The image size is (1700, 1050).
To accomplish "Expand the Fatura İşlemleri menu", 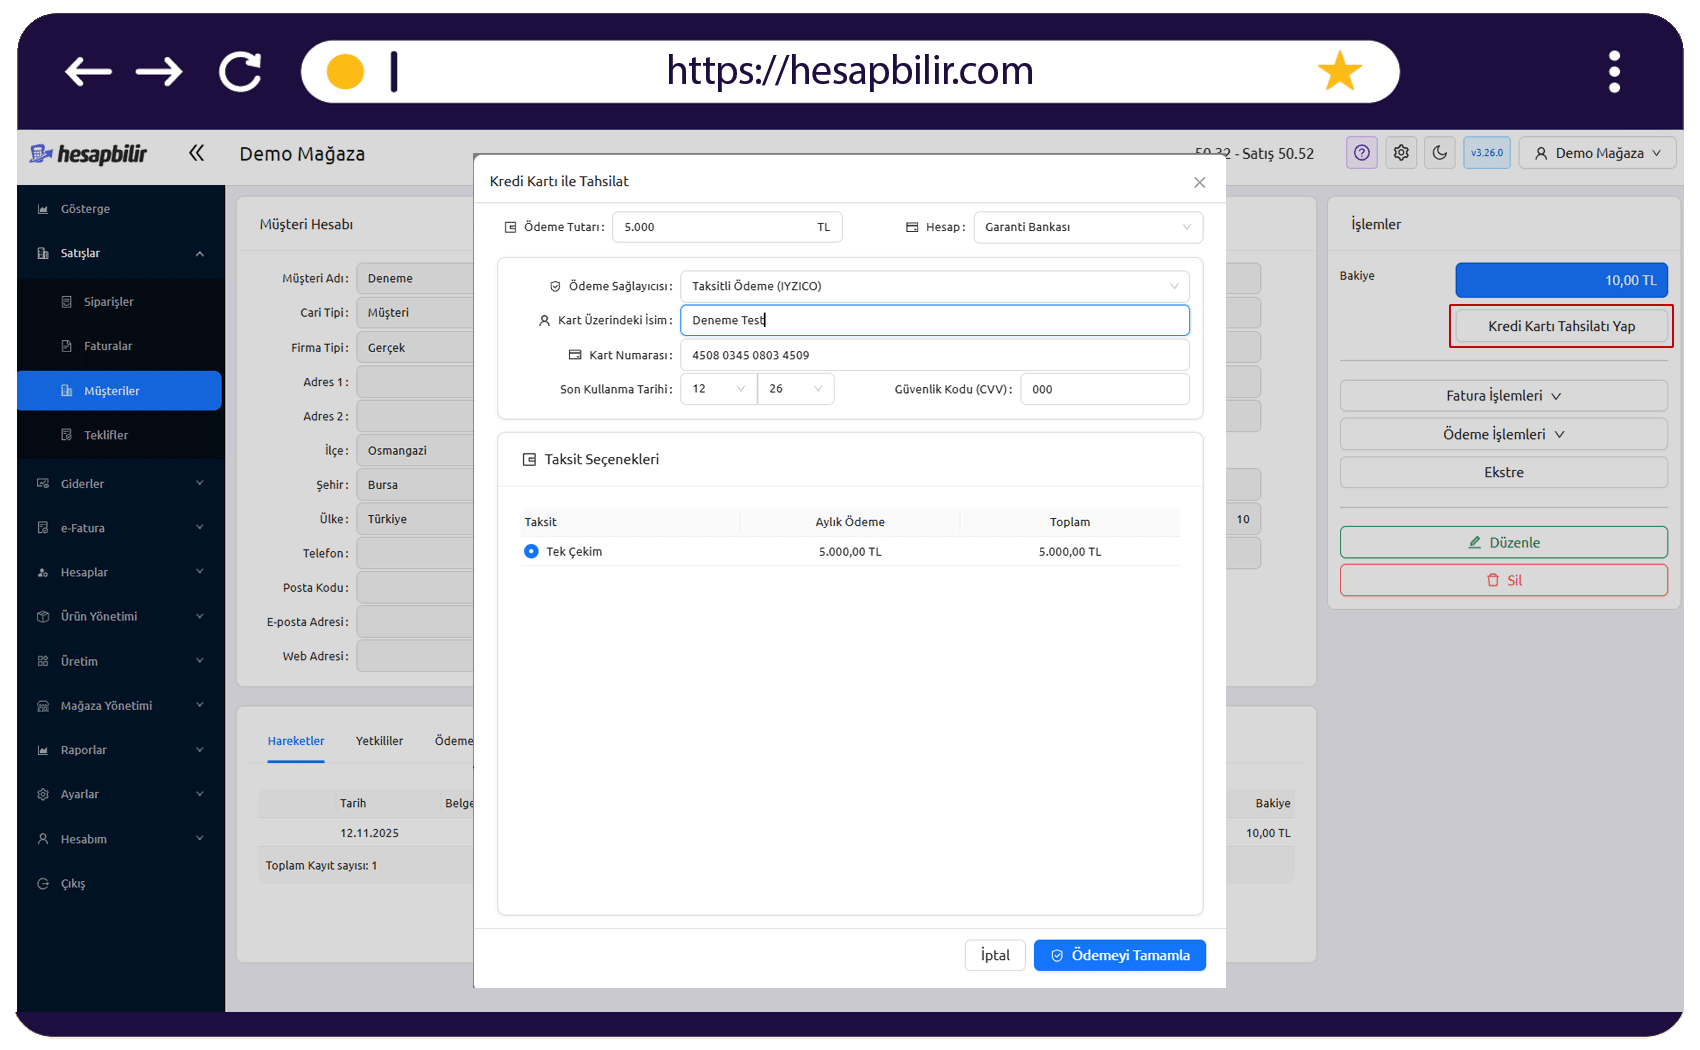I will pos(1503,396).
